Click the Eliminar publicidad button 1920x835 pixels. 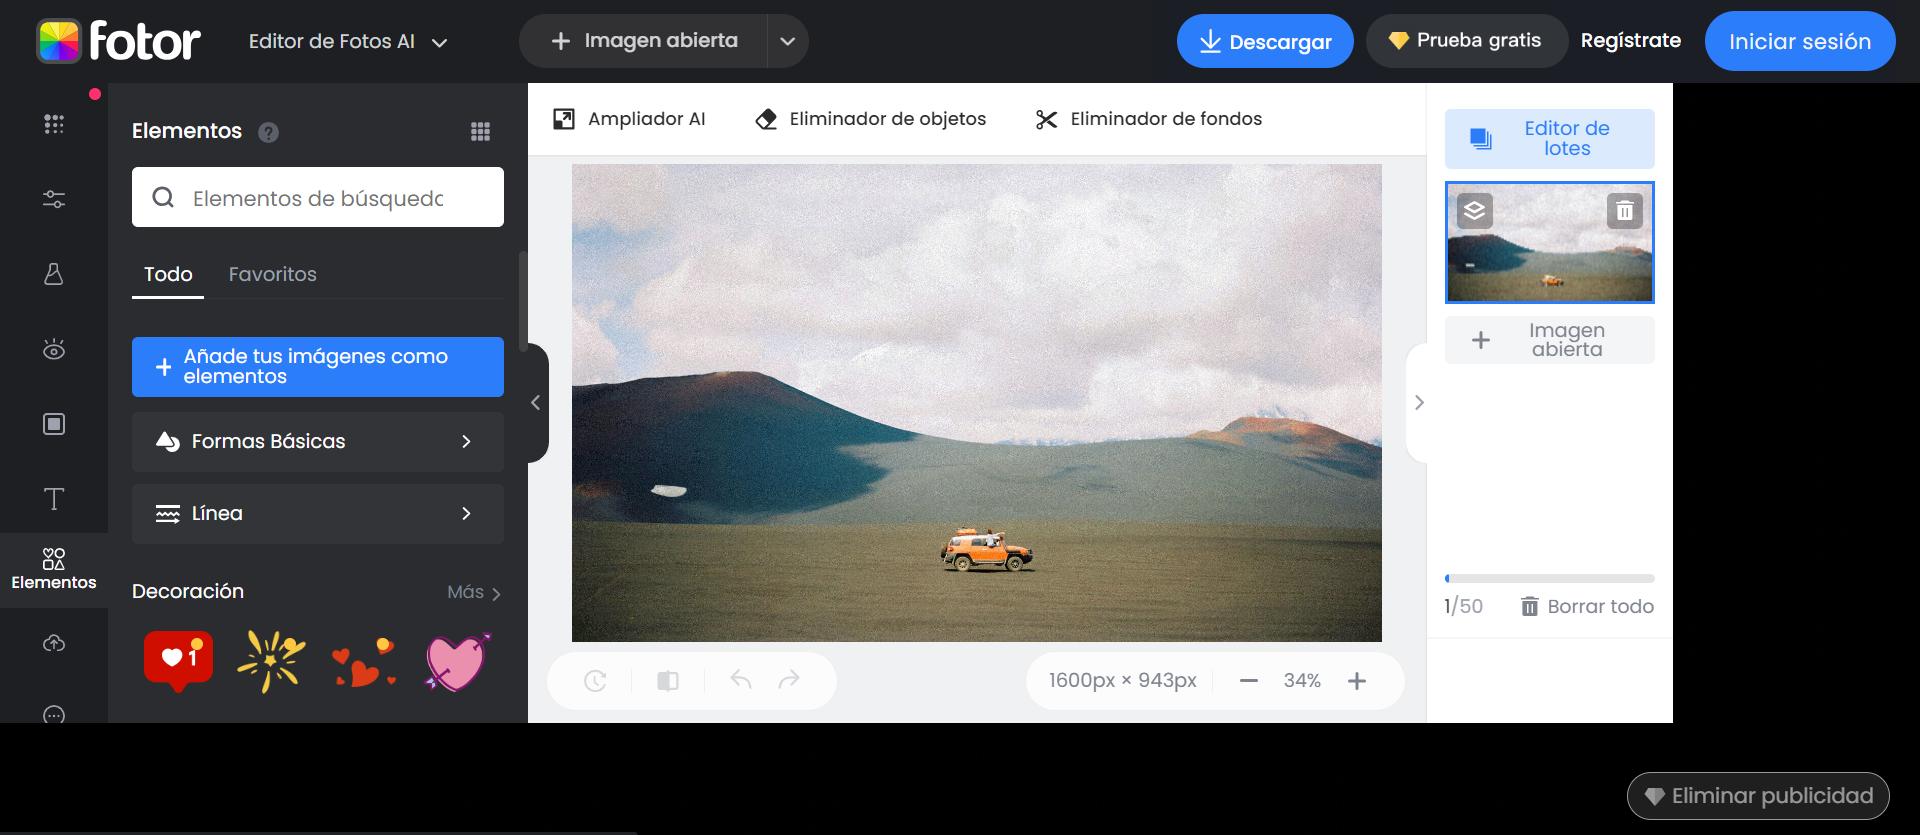(x=1758, y=796)
